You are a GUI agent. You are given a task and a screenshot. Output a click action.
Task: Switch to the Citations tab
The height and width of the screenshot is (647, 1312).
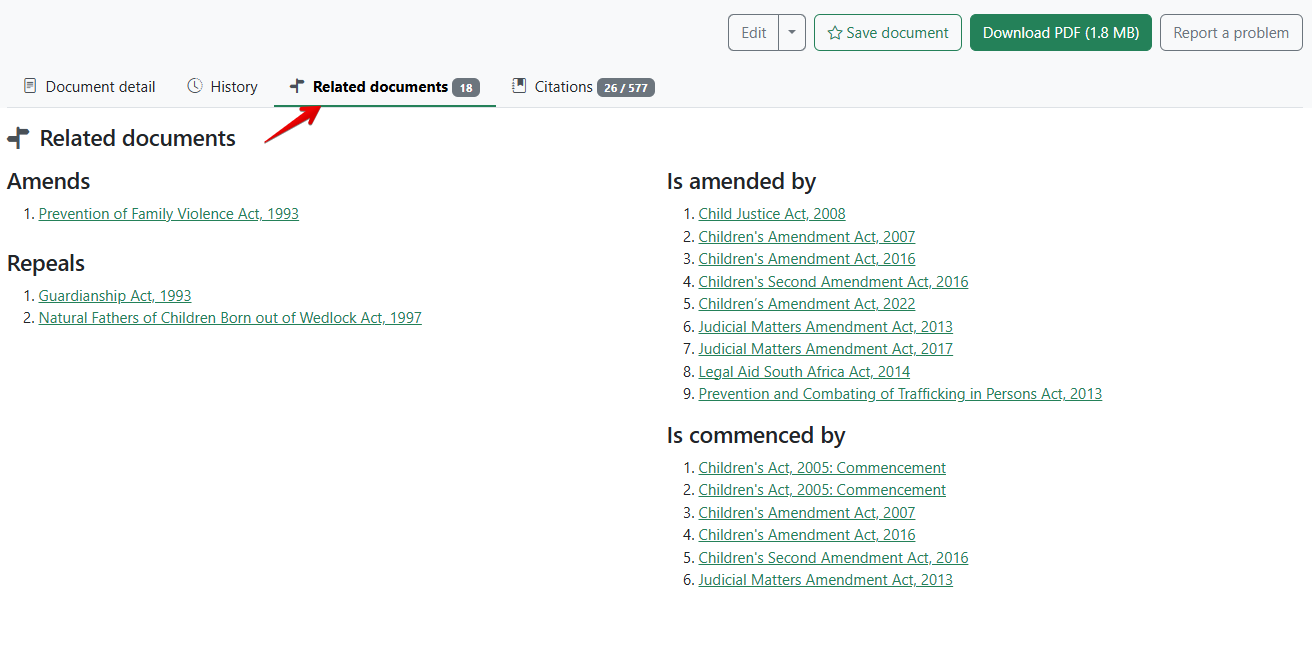pos(563,87)
